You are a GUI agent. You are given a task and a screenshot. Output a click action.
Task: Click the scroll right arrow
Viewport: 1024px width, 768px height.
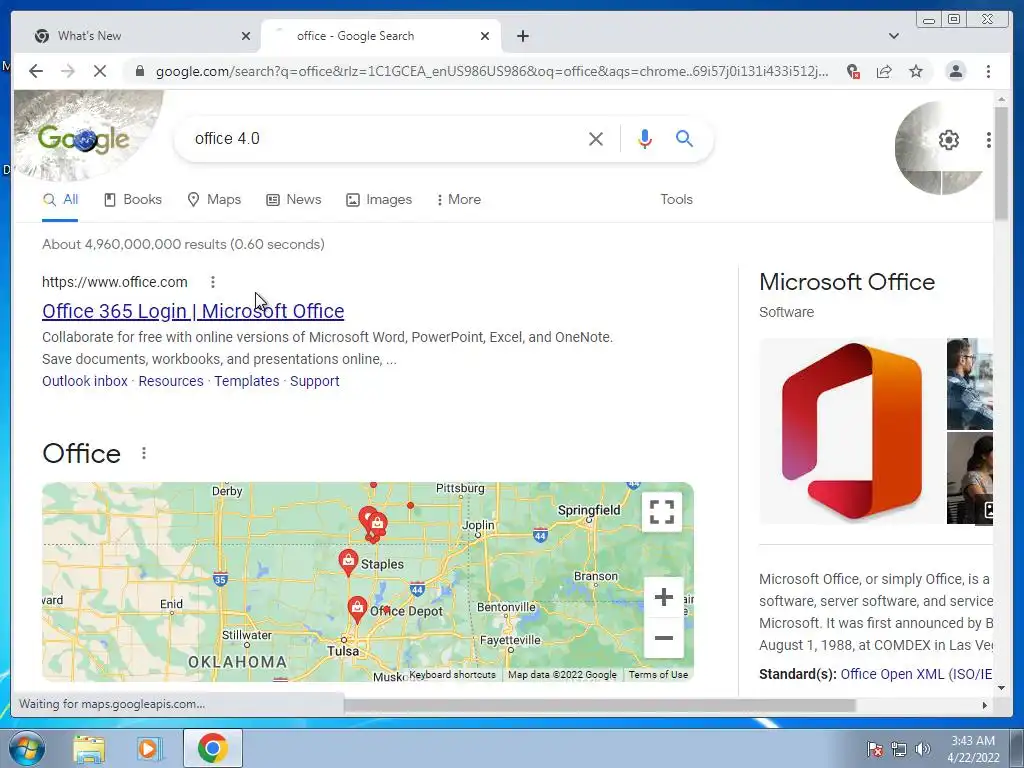(984, 705)
